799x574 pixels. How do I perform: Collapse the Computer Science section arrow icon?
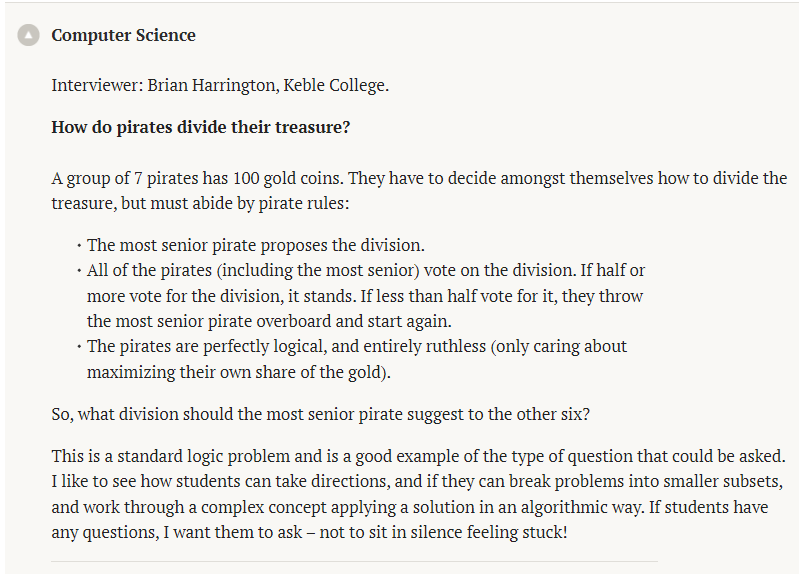click(28, 35)
